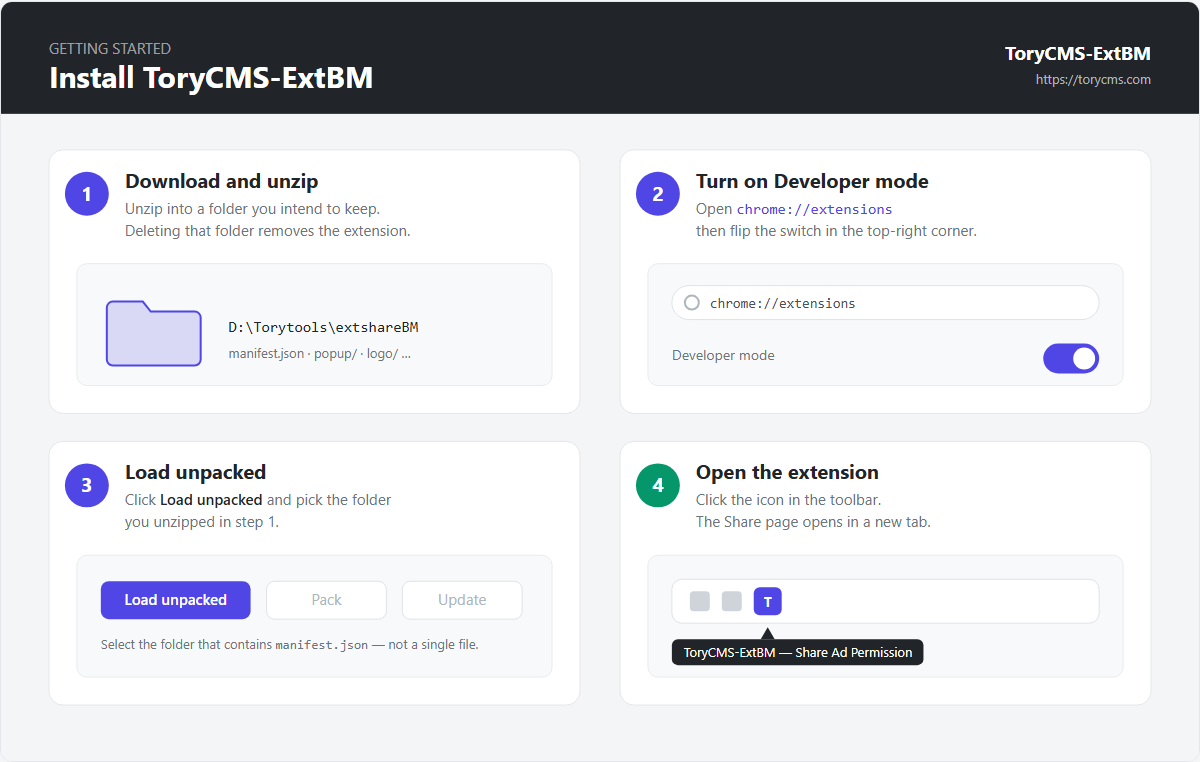
Task: Click the Download and unzip heading
Action: point(222,181)
